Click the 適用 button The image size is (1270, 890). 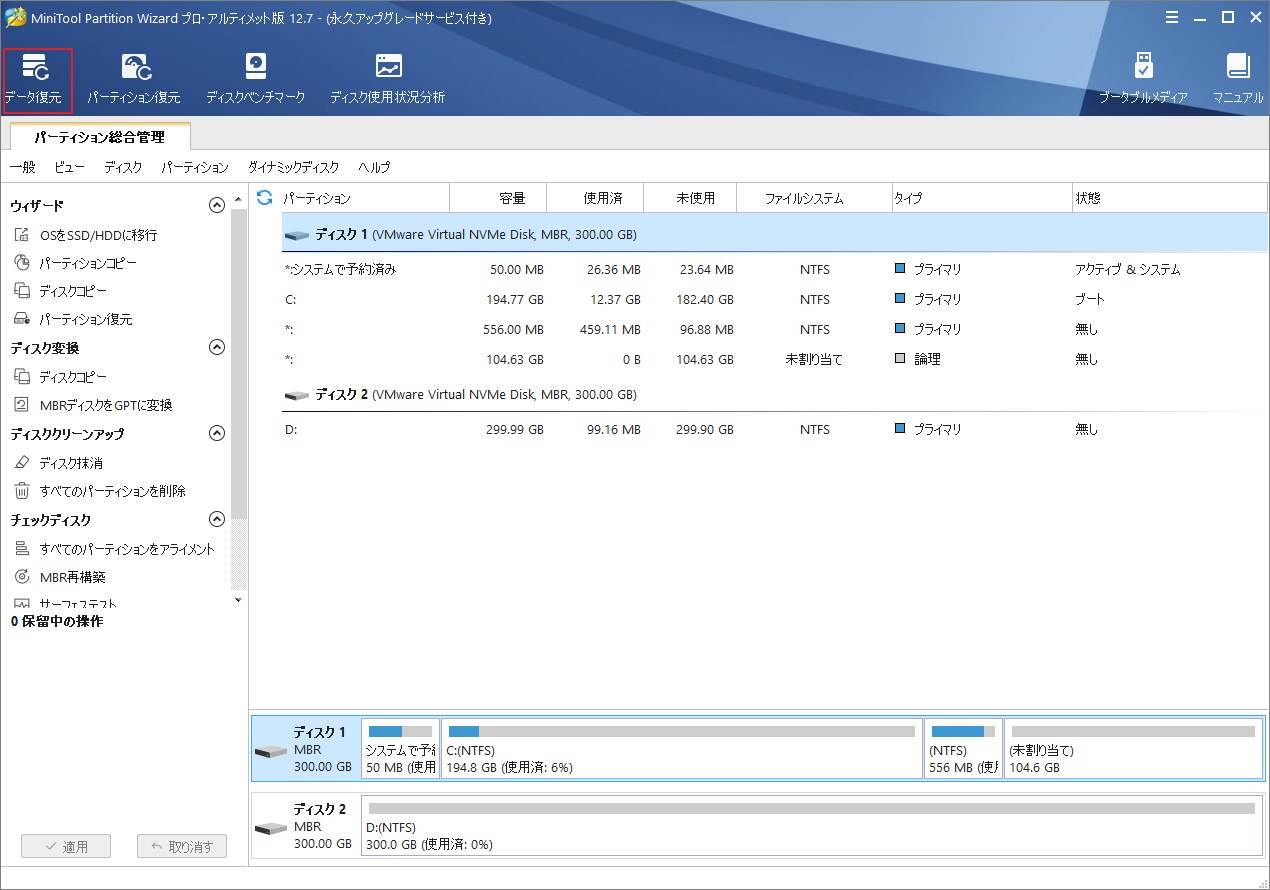point(66,846)
